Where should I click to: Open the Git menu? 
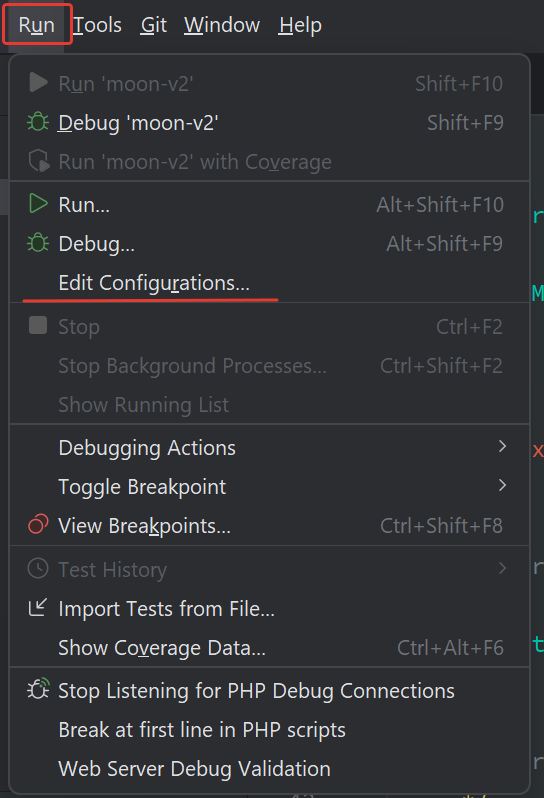pos(154,25)
